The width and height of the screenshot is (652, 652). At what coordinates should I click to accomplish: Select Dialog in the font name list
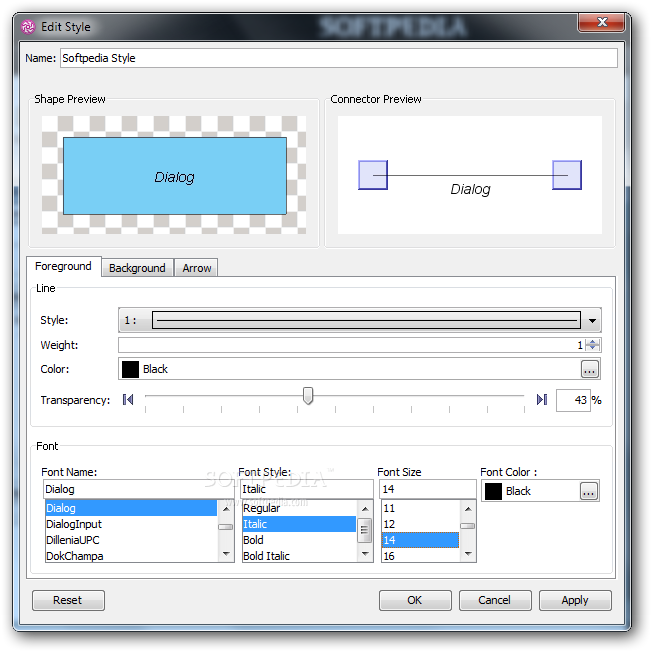tap(131, 508)
